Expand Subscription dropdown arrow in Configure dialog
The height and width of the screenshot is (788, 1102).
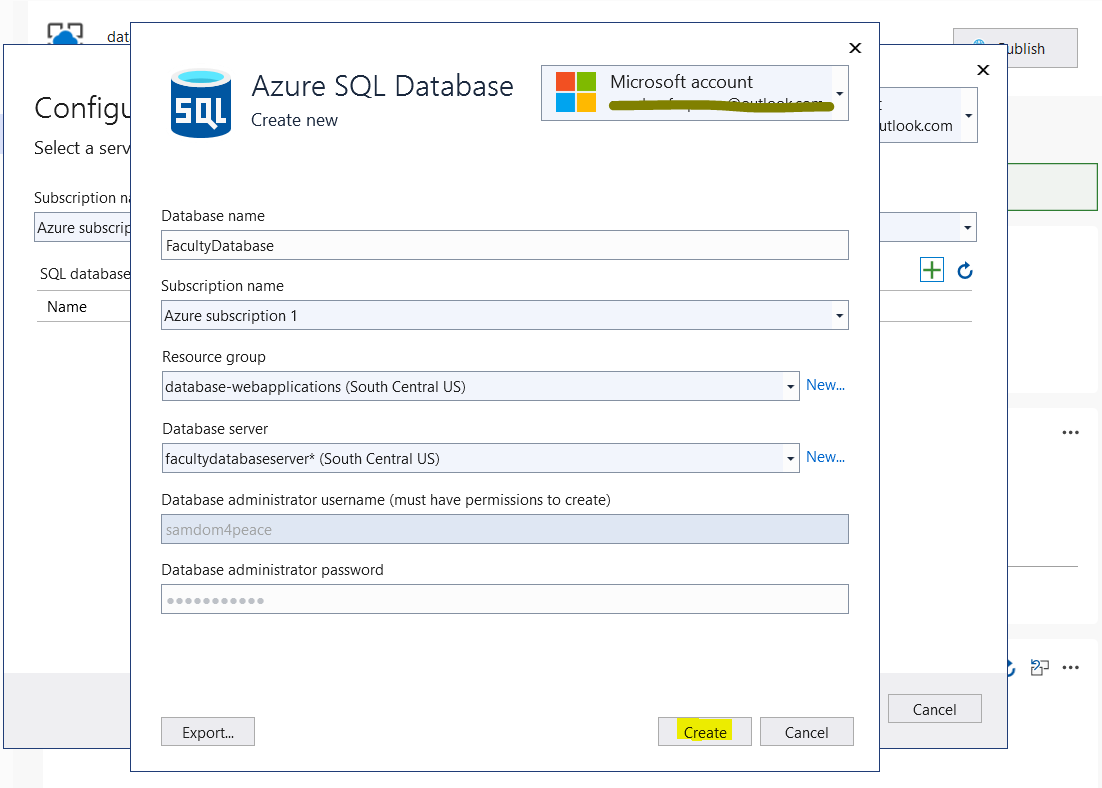pyautogui.click(x=968, y=228)
